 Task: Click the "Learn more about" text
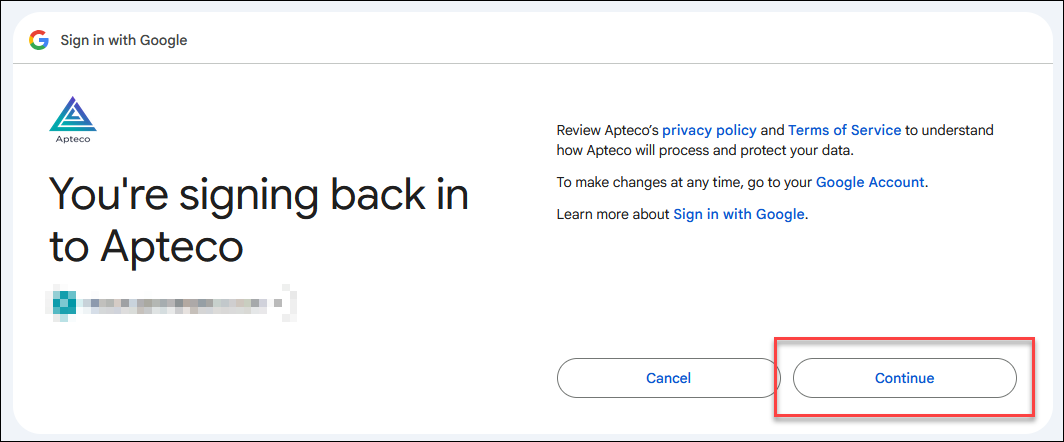[613, 215]
